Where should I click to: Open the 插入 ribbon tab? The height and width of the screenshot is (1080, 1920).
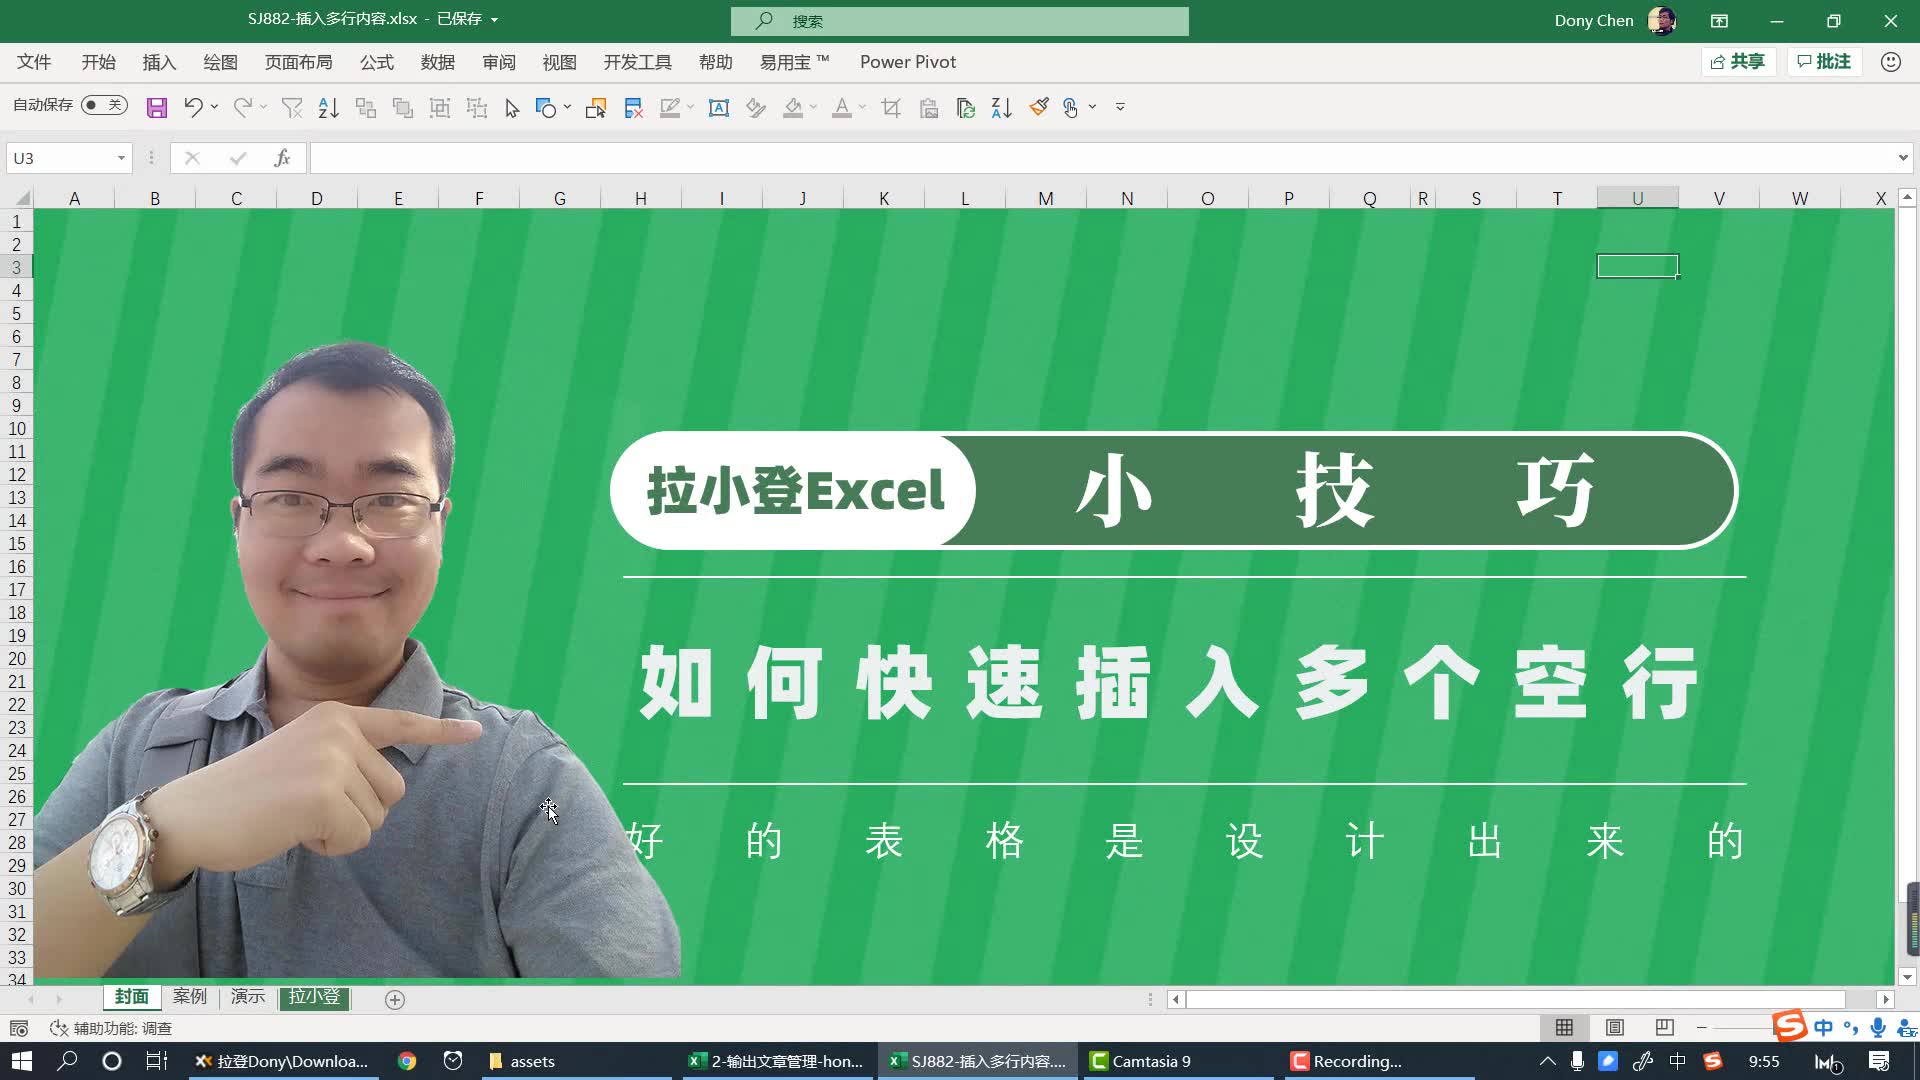(159, 62)
